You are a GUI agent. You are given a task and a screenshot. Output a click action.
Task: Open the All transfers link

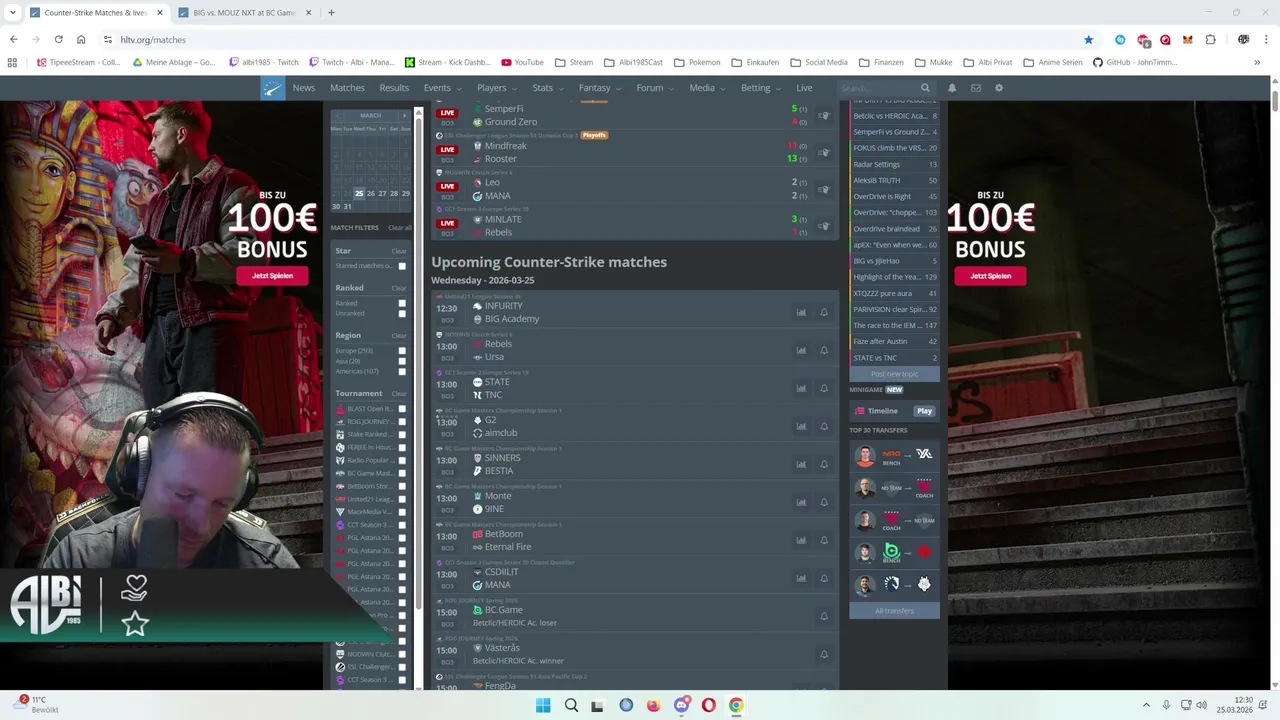(x=894, y=611)
